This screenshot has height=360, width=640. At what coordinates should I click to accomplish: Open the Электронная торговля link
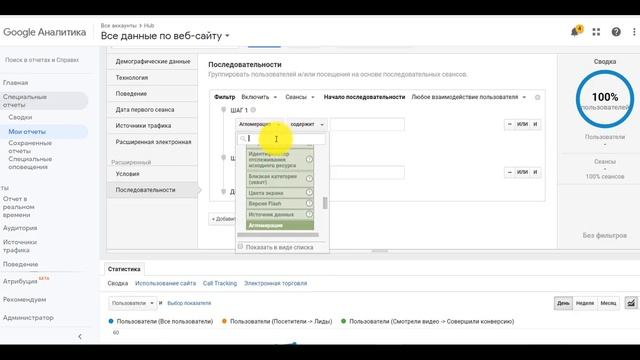point(276,283)
